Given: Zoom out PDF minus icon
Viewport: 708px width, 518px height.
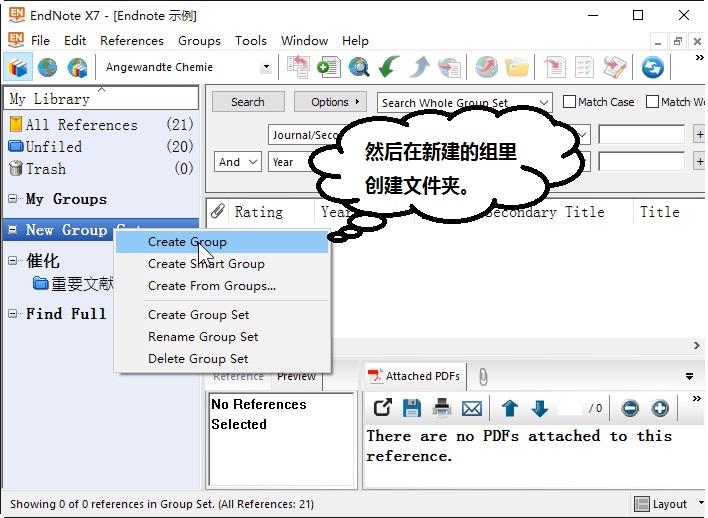Looking at the screenshot, I should [630, 408].
